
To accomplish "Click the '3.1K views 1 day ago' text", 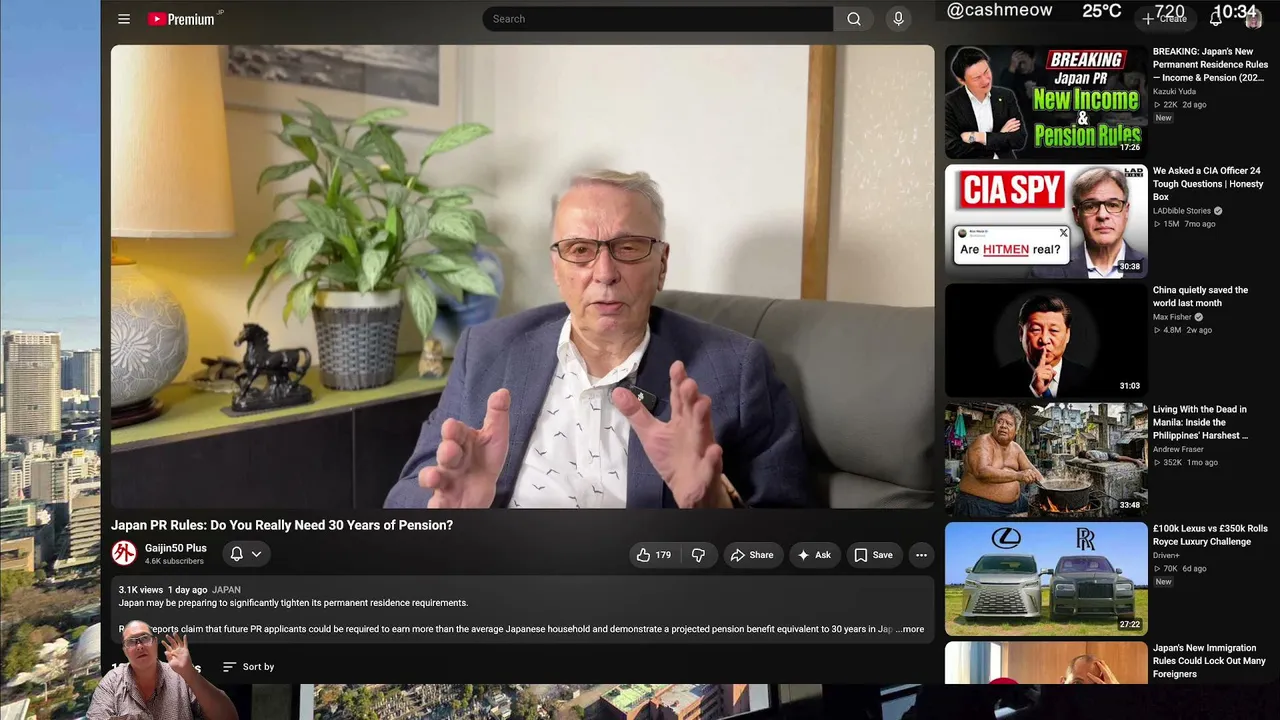I will pos(163,590).
